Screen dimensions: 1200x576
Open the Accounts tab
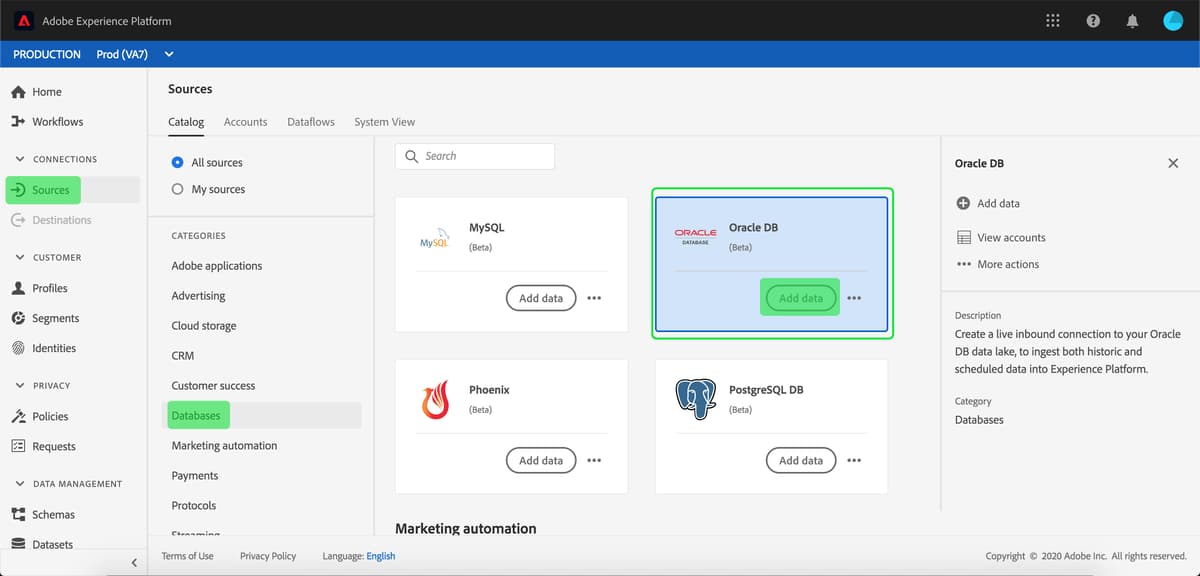245,121
